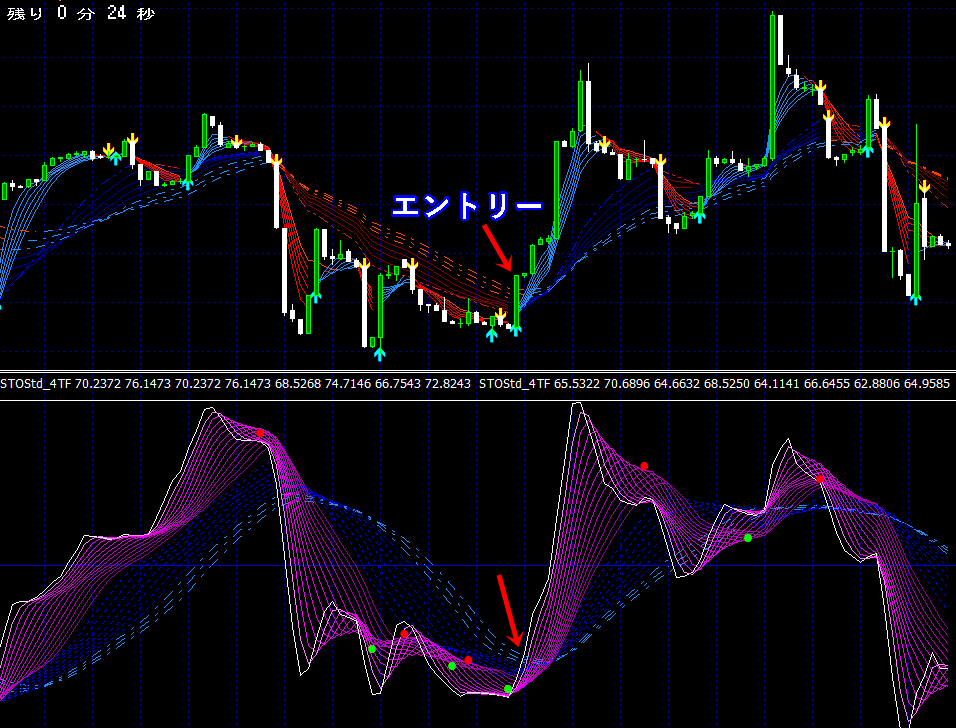The height and width of the screenshot is (728, 956).
Task: Click the second STOStd_4TF label before 65.5322
Action: coord(515,384)
